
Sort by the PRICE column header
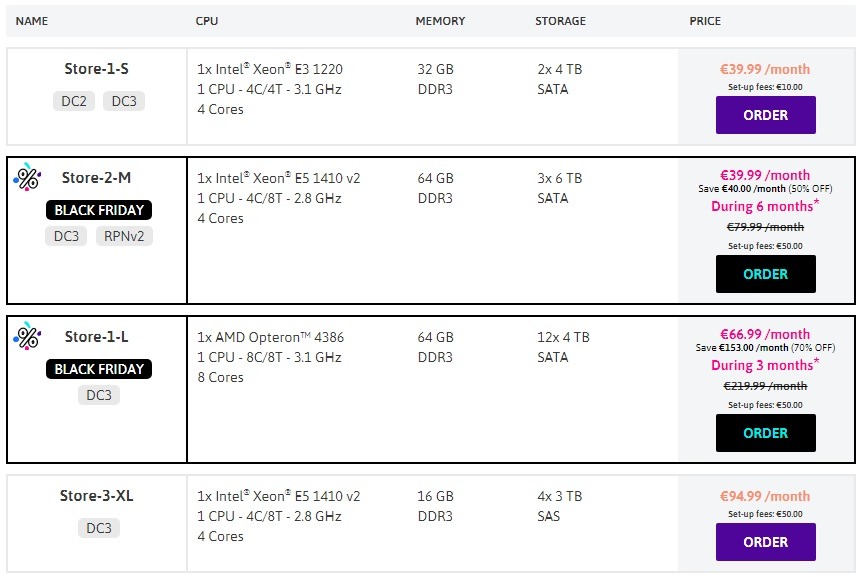705,21
